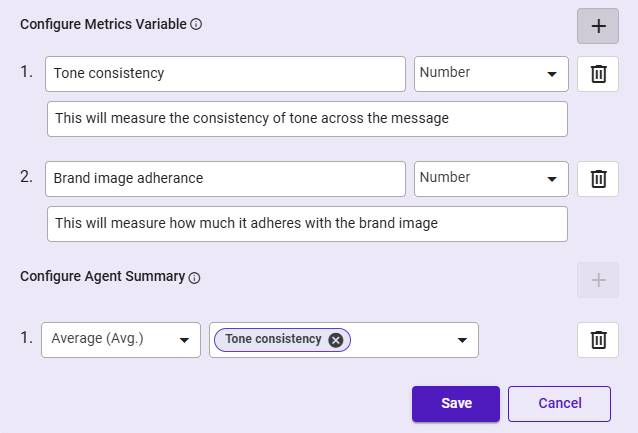Expand the summary metrics selector dropdown arrow

(x=462, y=340)
